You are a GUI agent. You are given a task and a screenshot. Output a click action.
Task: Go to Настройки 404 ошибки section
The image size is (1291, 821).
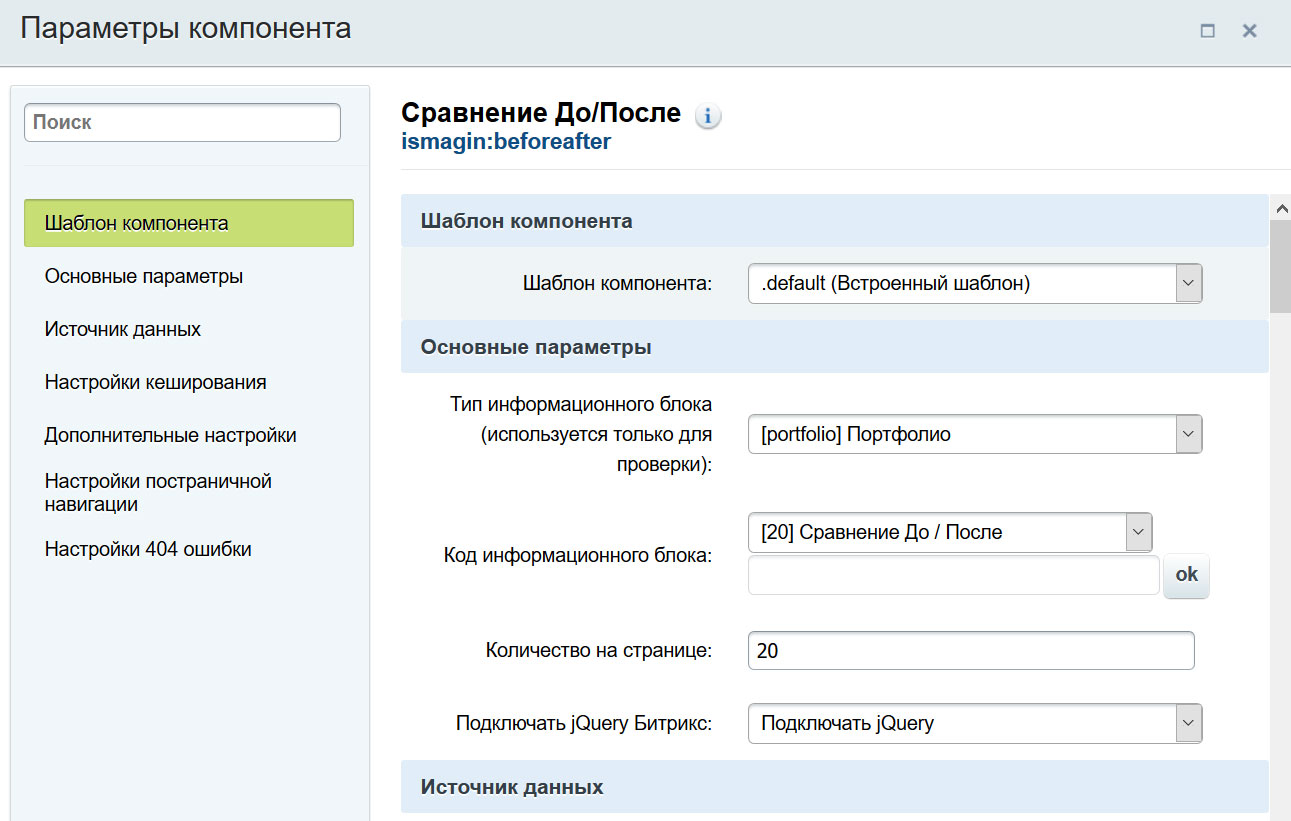(148, 549)
